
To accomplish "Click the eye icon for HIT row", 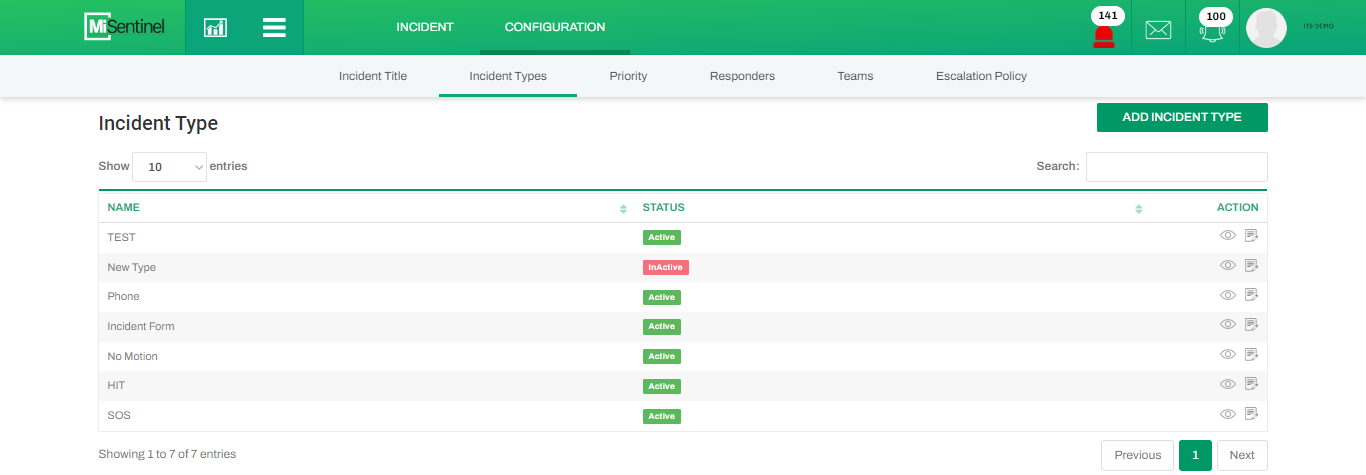I will pos(1228,384).
